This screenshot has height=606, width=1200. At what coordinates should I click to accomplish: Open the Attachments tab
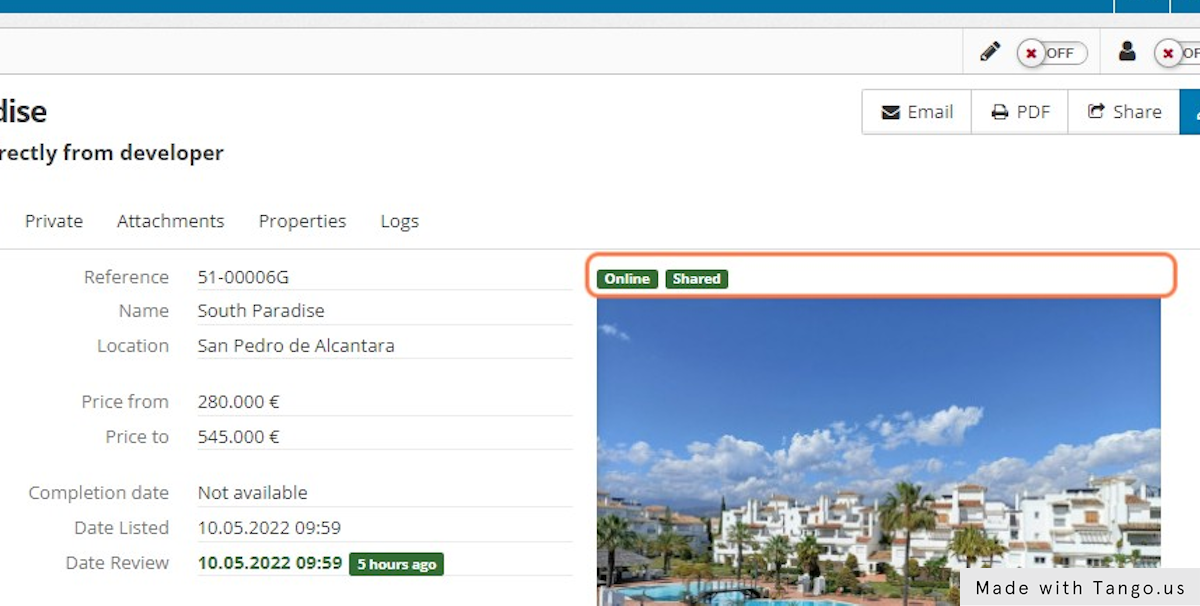coord(171,221)
